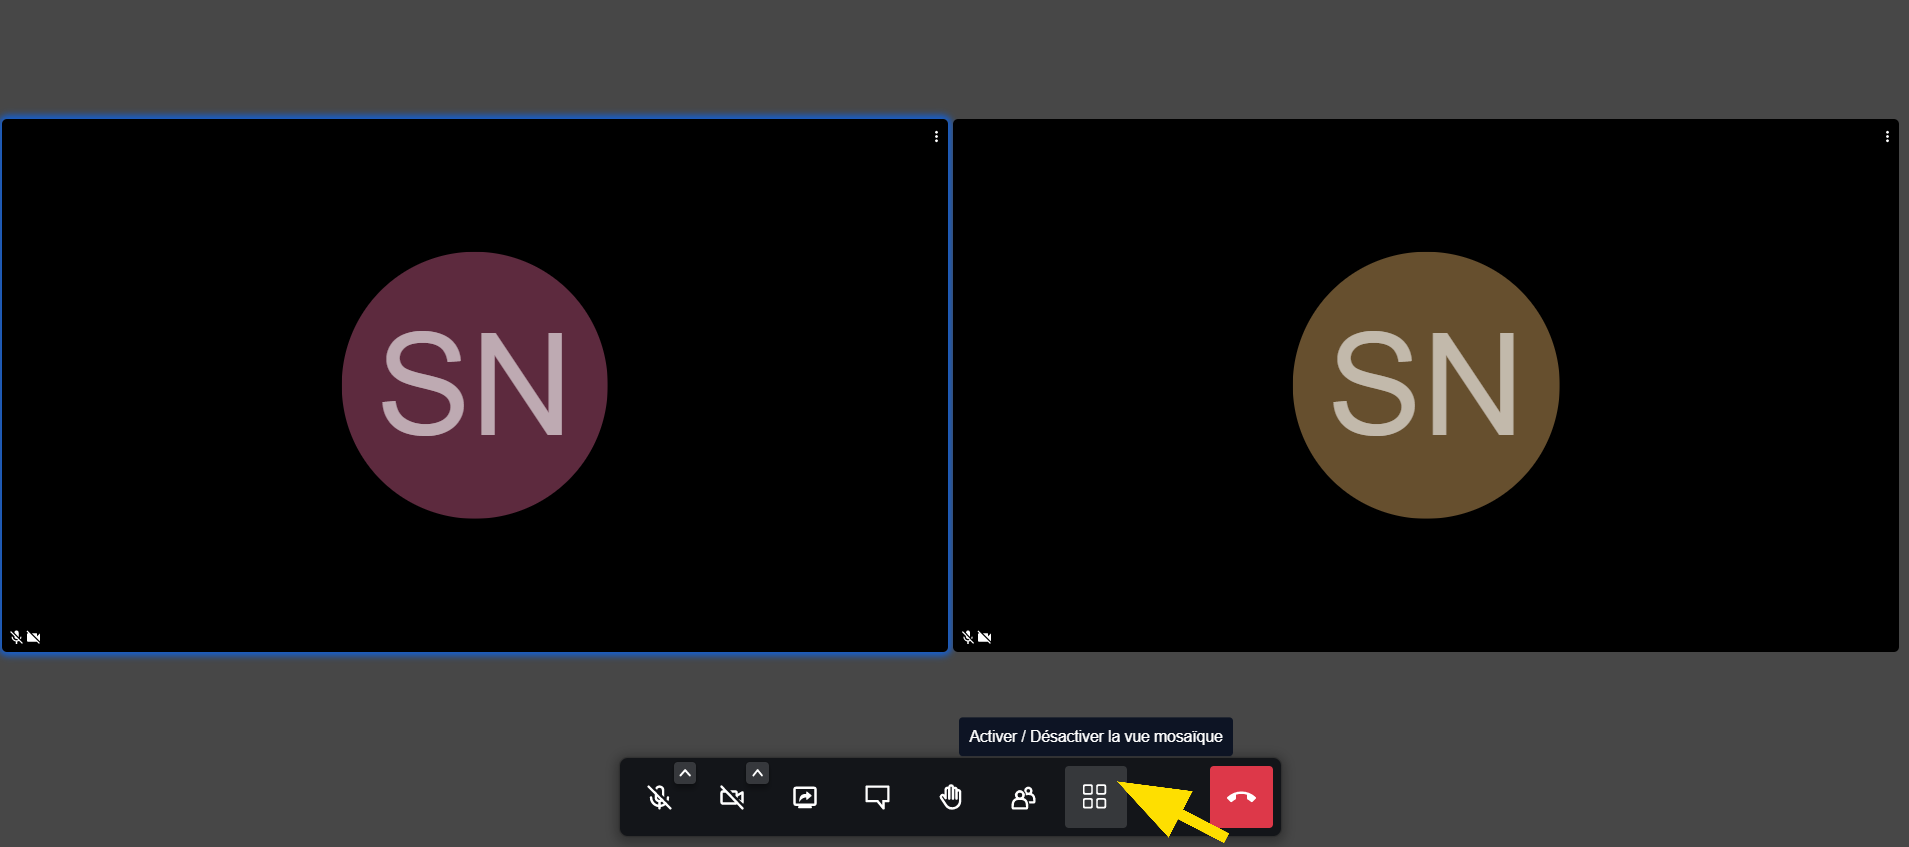Hang up the call

point(1241,797)
